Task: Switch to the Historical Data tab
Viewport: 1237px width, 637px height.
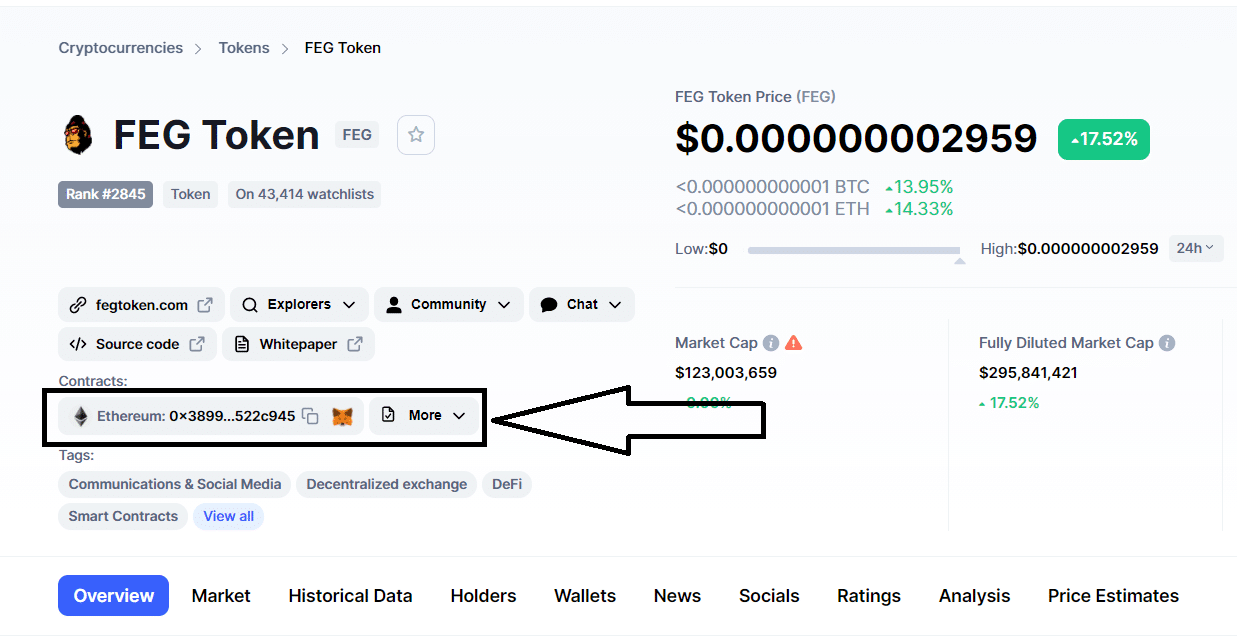Action: point(350,596)
